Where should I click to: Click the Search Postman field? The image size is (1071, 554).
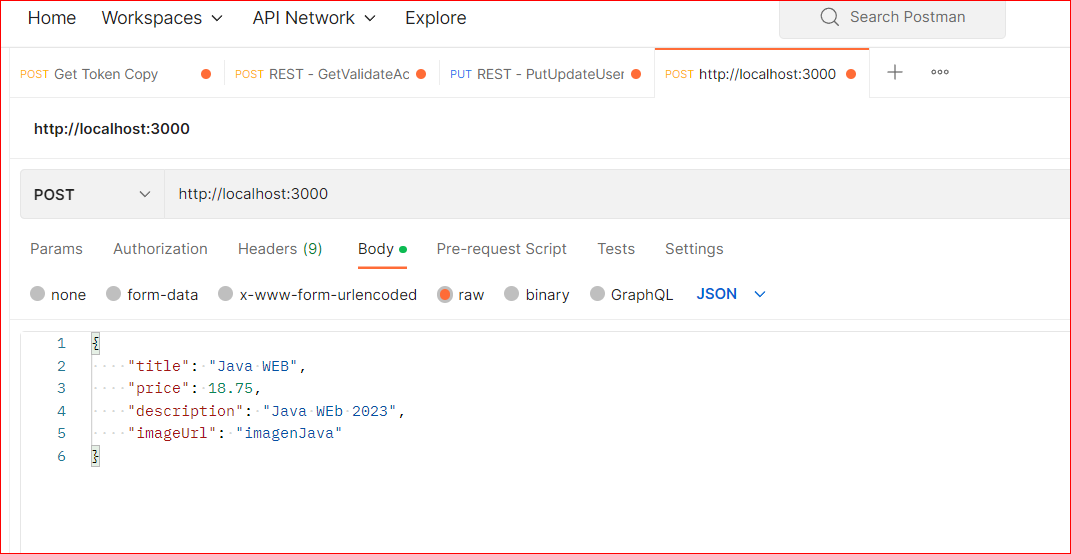pyautogui.click(x=892, y=18)
